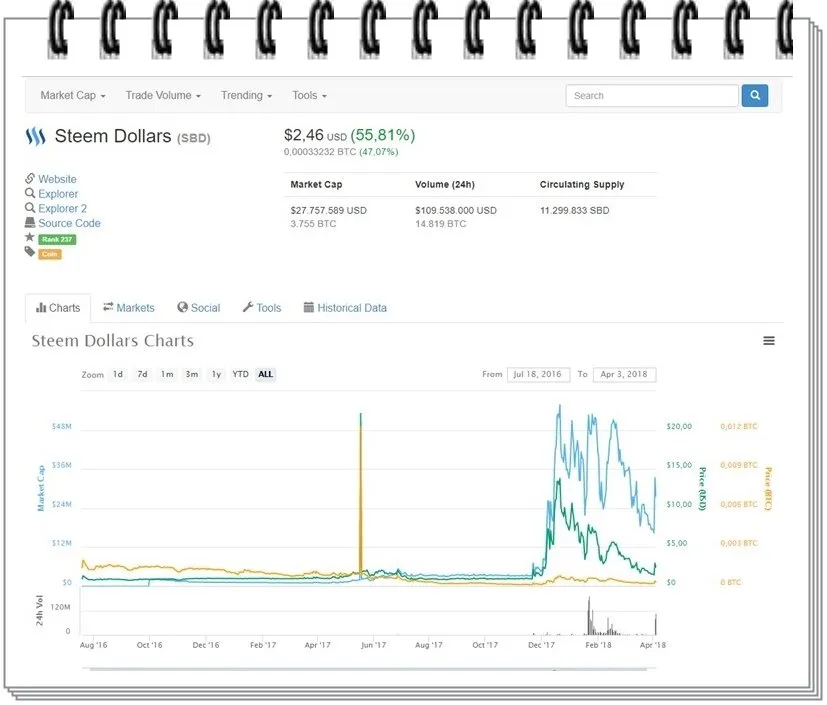Click the 0,00033232 BTC price text

[320, 152]
